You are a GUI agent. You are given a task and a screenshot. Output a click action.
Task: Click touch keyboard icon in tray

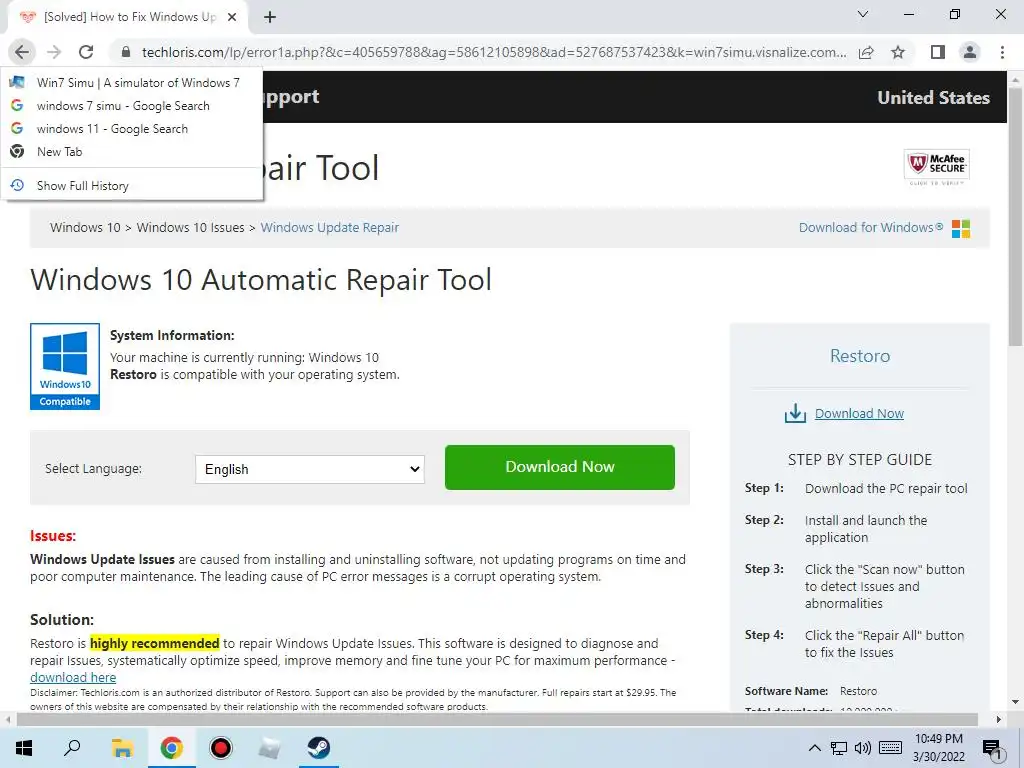(x=890, y=748)
